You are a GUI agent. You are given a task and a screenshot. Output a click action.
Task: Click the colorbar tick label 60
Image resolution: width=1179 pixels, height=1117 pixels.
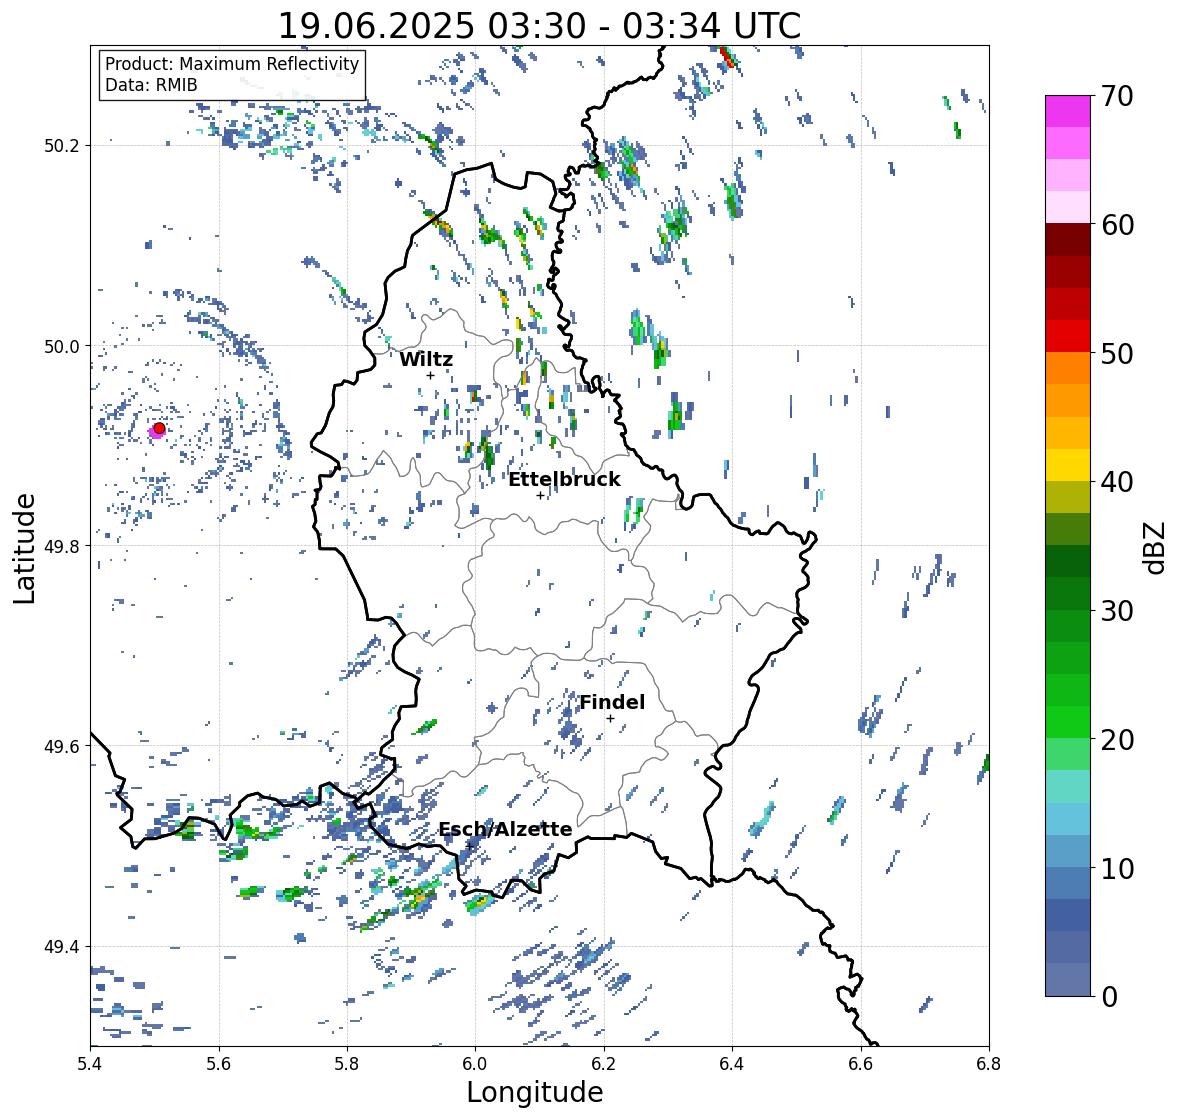1117,225
